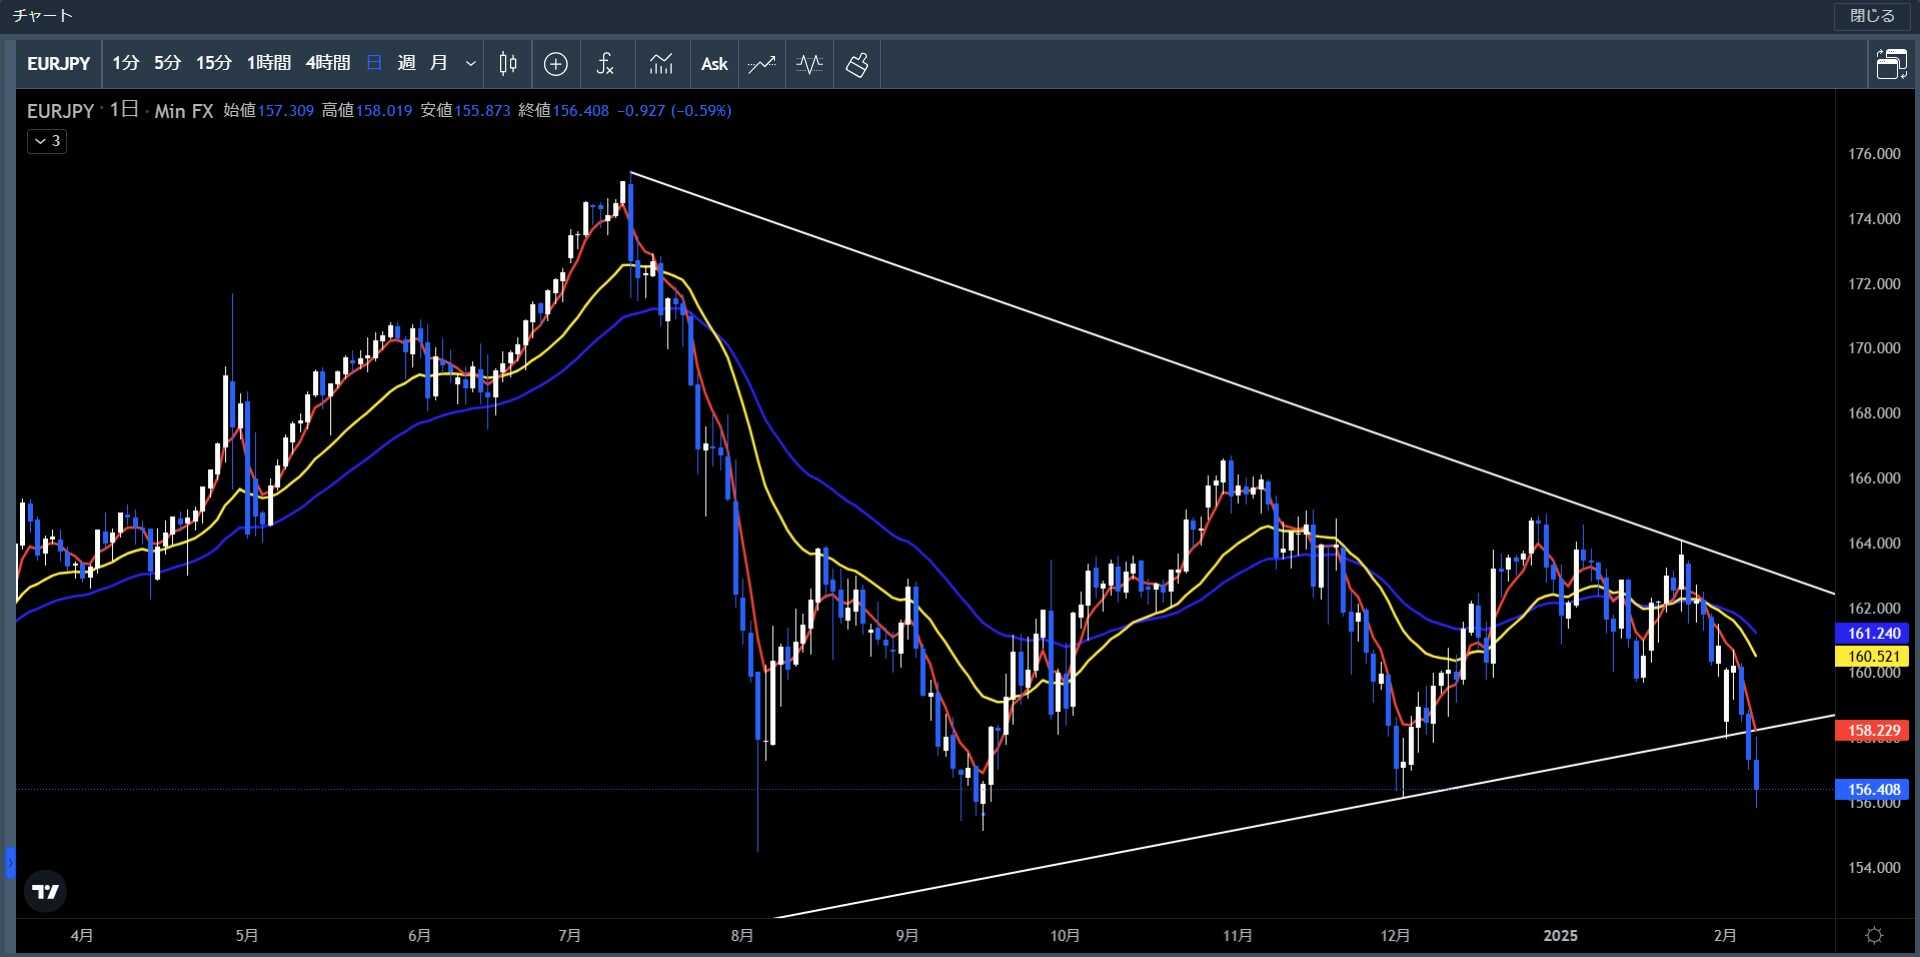Click the 11月 label on time axis
Image resolution: width=1920 pixels, height=957 pixels.
coord(1237,936)
